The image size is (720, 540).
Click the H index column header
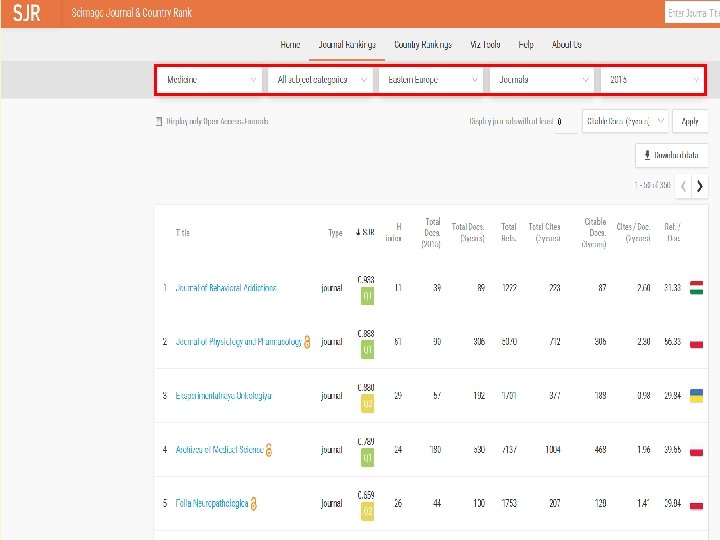point(394,232)
